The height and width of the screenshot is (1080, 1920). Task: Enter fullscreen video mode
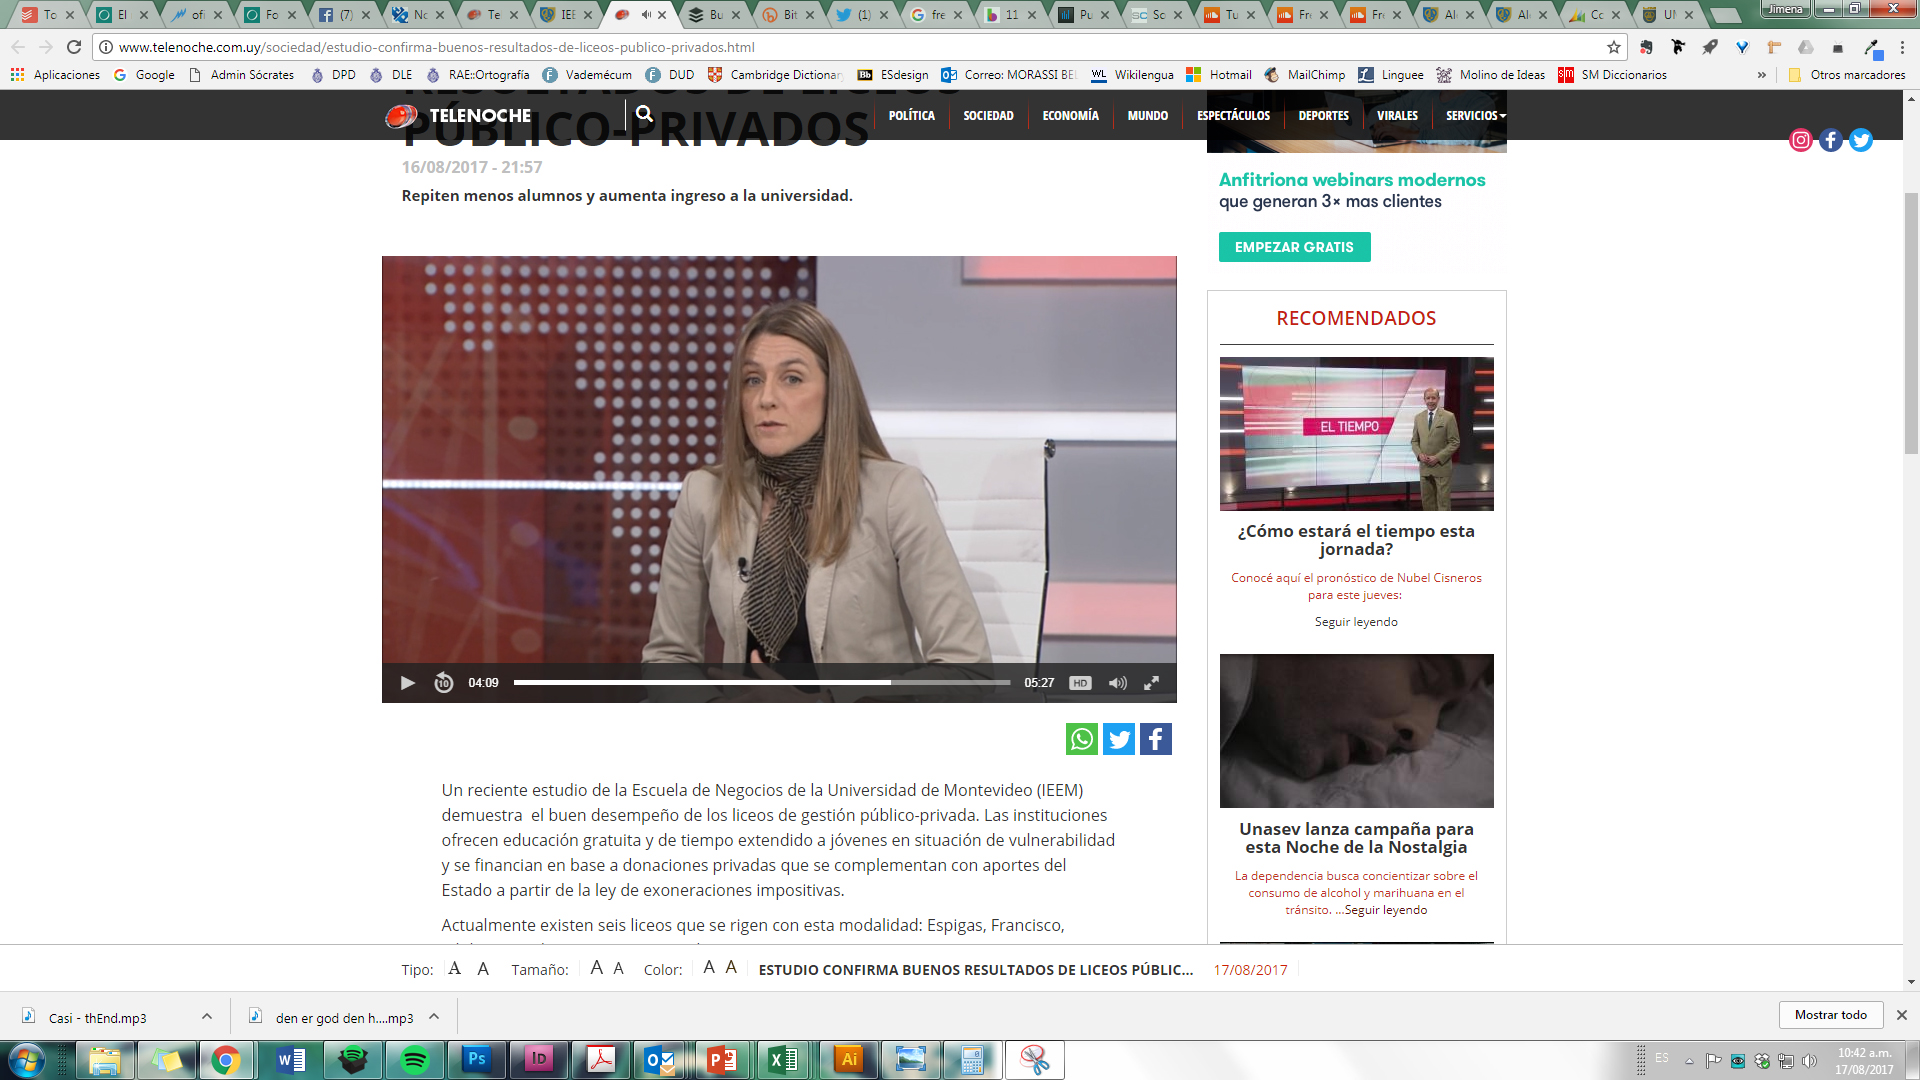(1152, 683)
